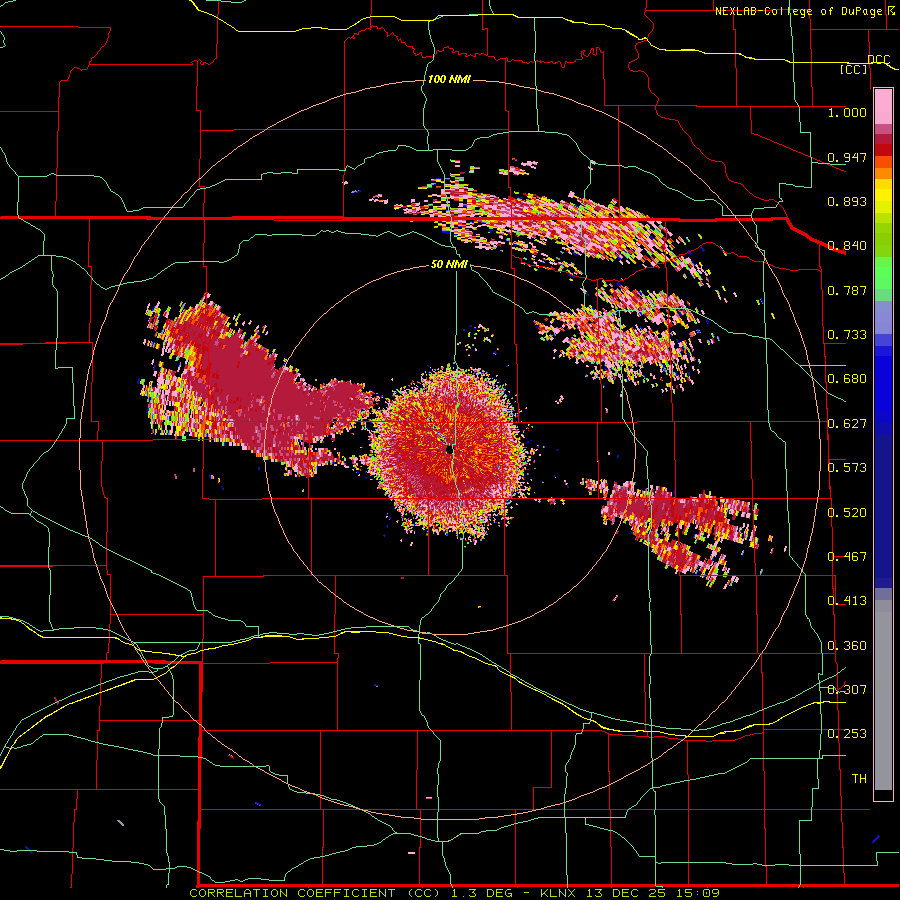Click the 0.573 color scale value
This screenshot has width=900, height=900.
[847, 468]
